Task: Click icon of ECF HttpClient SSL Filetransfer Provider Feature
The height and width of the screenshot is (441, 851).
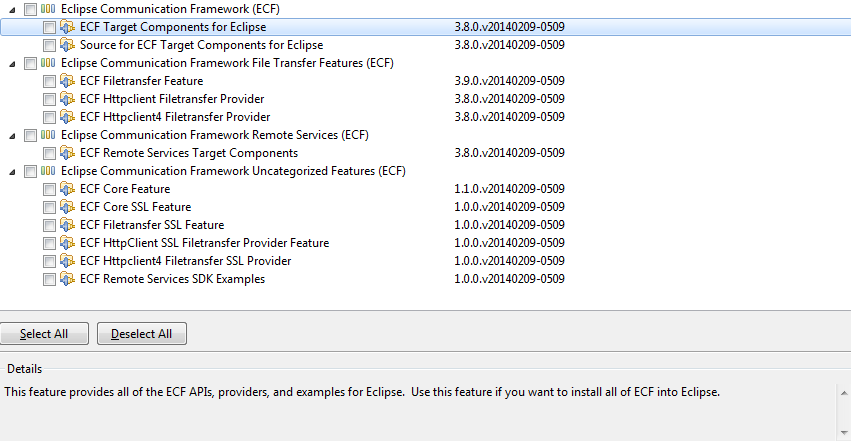Action: point(67,242)
